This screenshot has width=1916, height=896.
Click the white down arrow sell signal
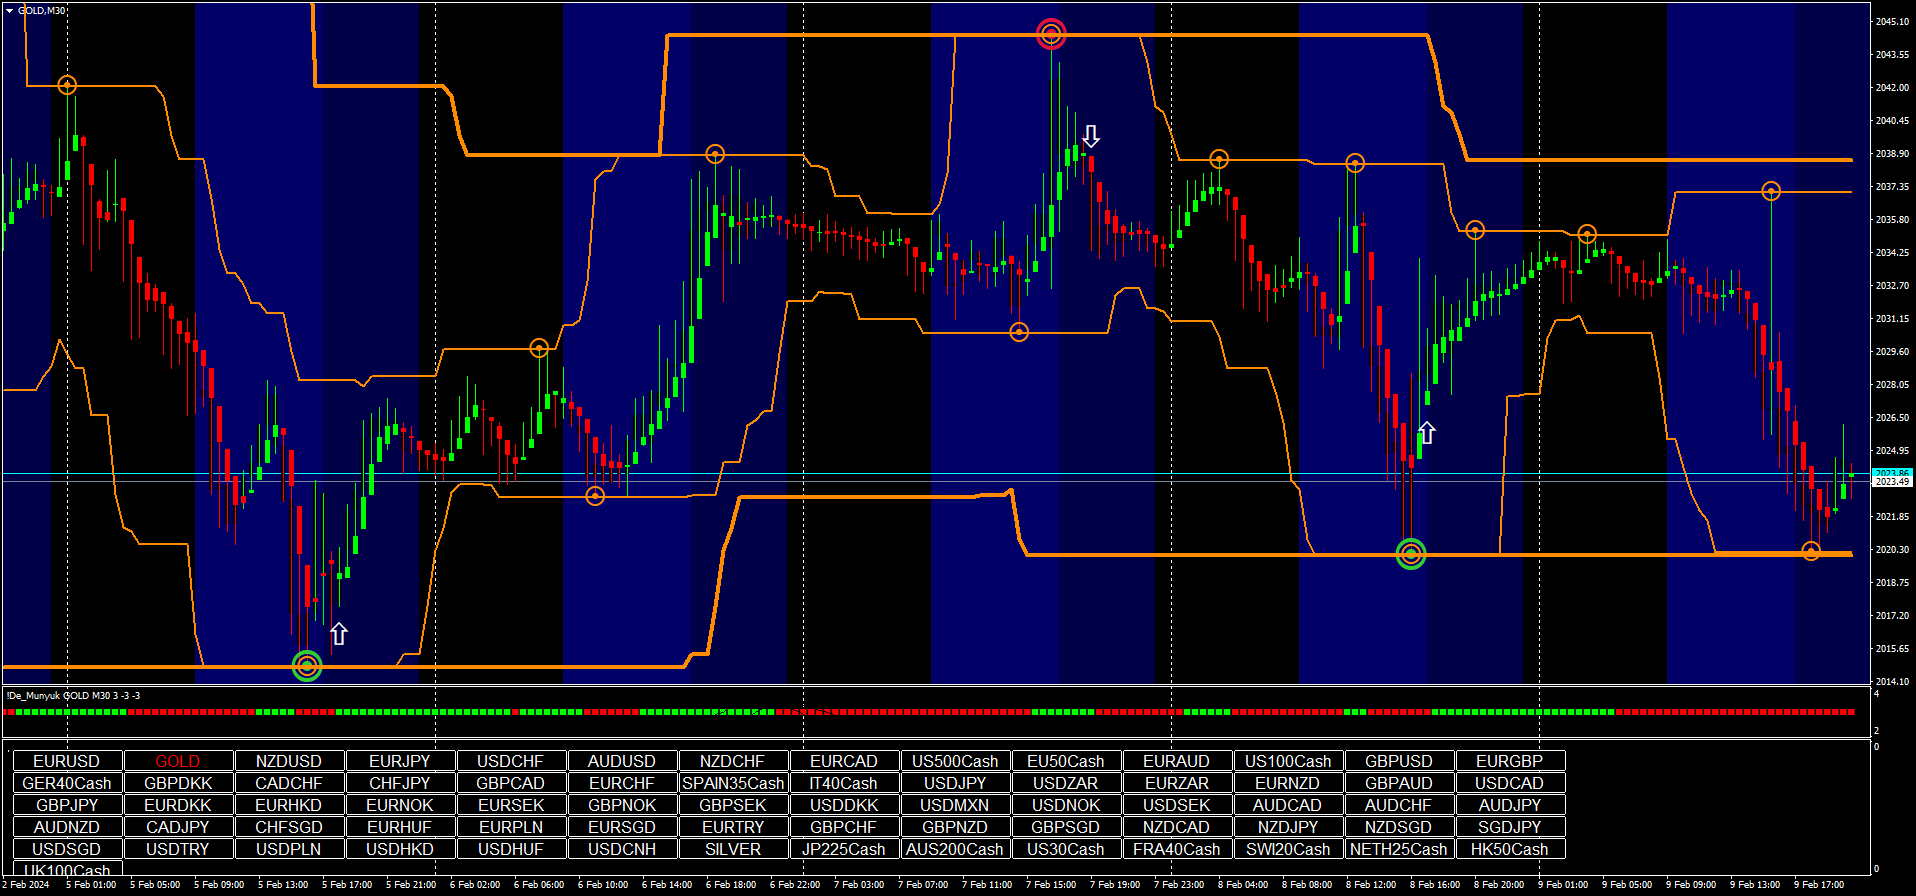1091,136
